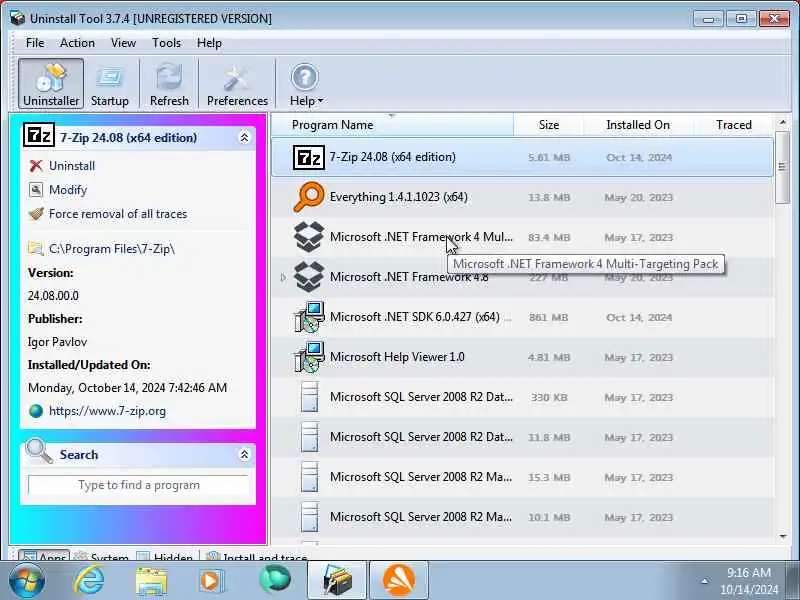Select the Everything 1.4.1.1023 (x64) entry
Viewport: 800px width, 600px height.
pos(522,197)
